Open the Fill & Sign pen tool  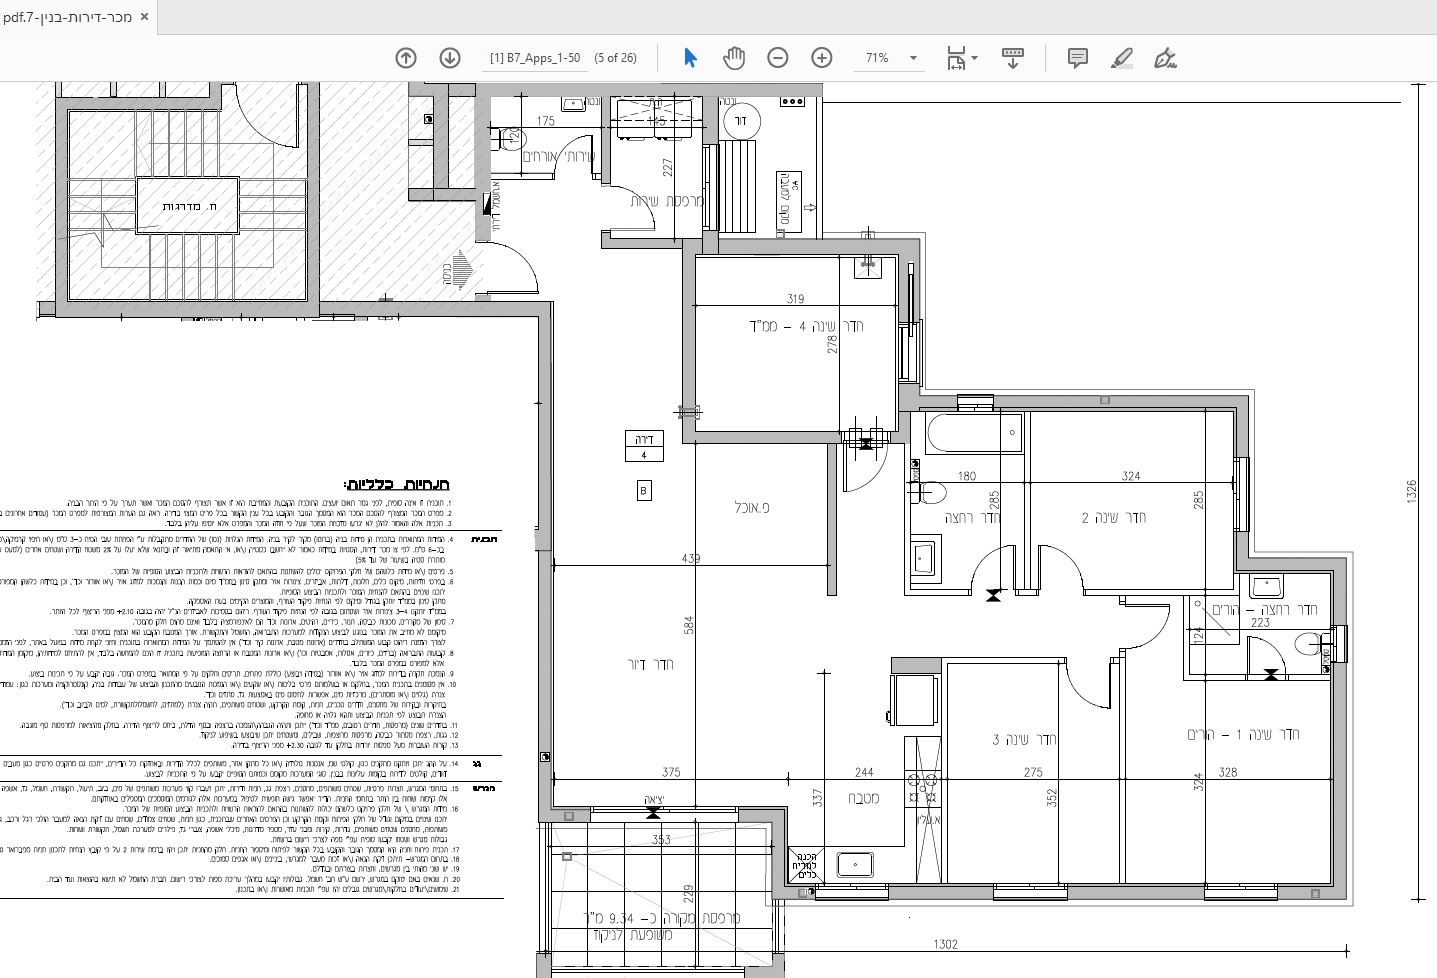coord(1165,58)
